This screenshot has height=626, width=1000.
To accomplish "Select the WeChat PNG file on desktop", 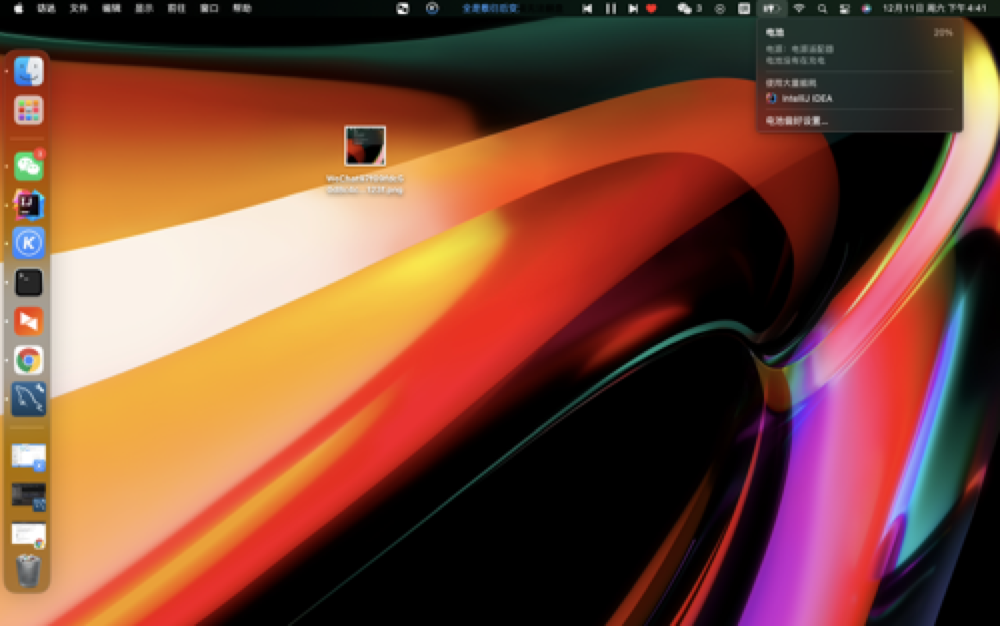I will [x=365, y=146].
